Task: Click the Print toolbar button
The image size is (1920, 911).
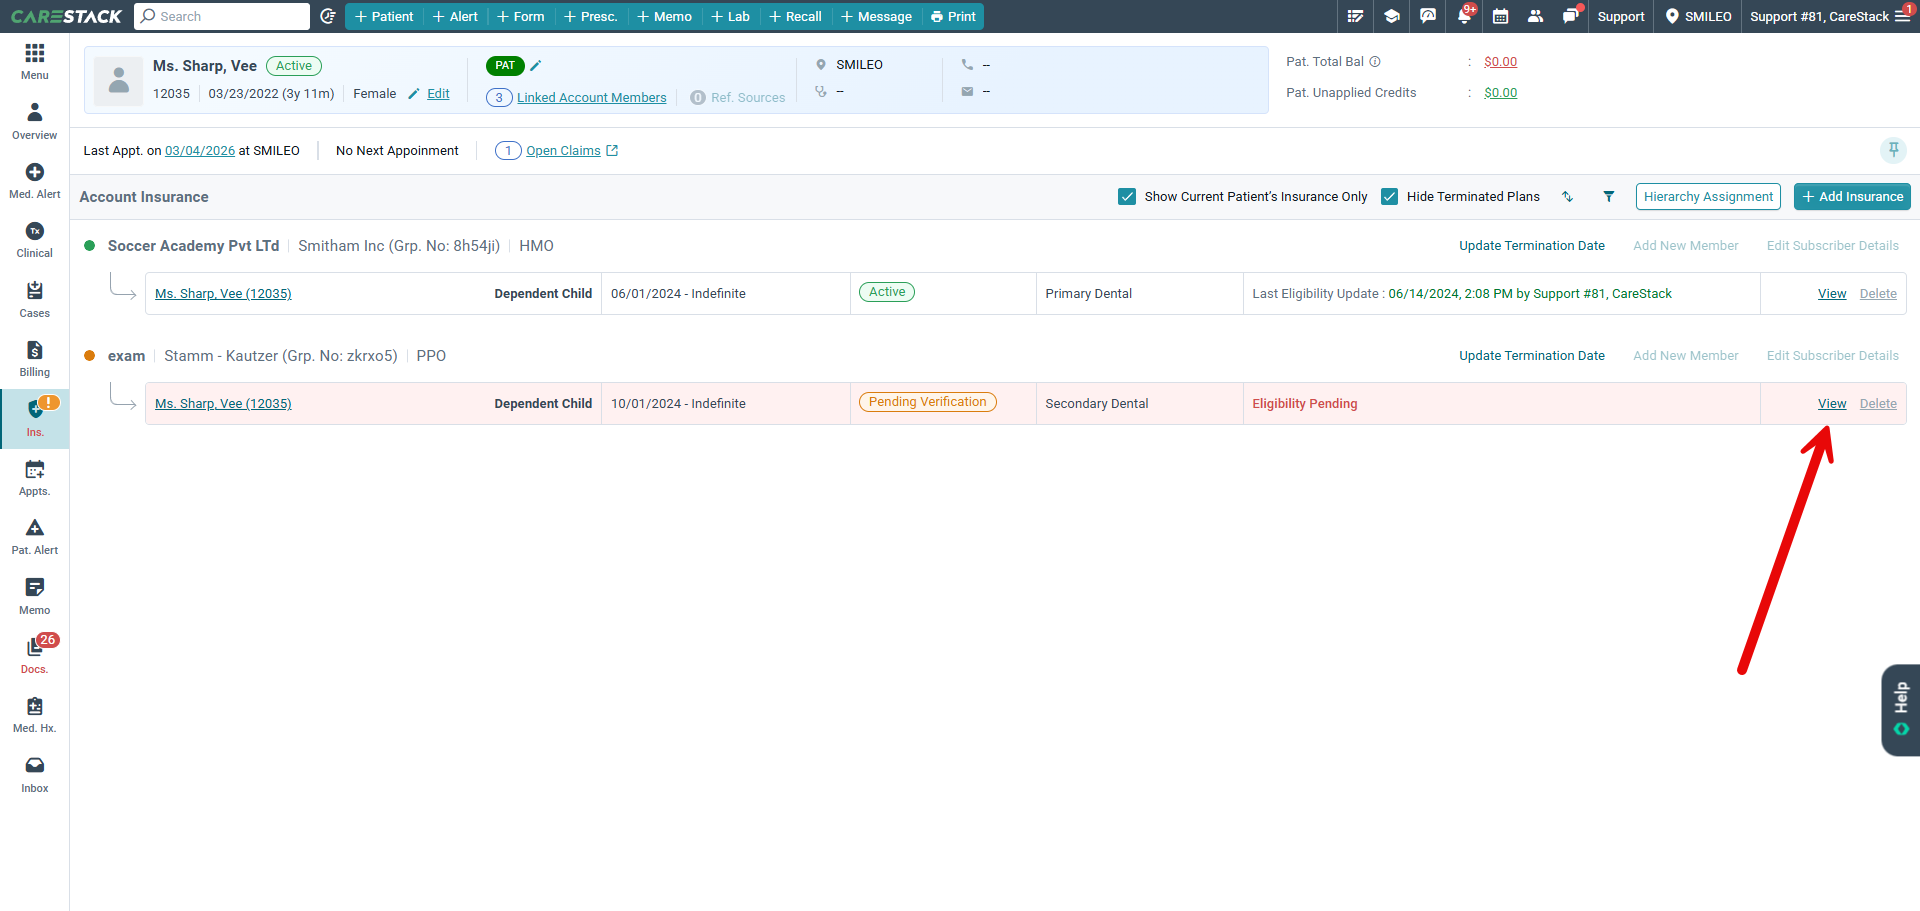Action: point(953,16)
